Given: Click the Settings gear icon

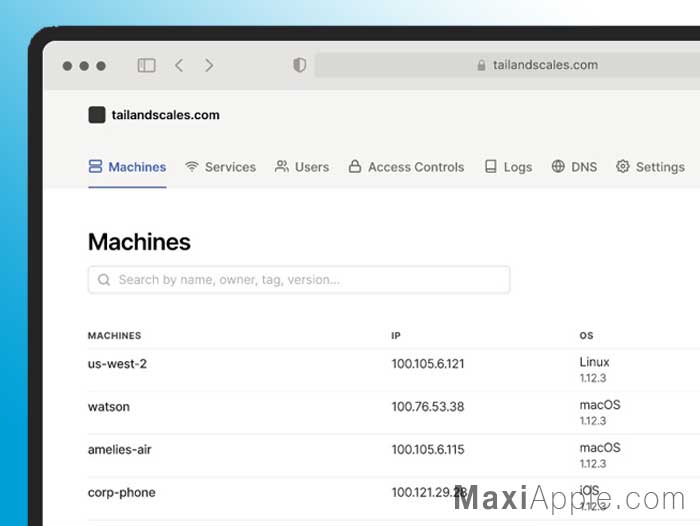Looking at the screenshot, I should (623, 166).
